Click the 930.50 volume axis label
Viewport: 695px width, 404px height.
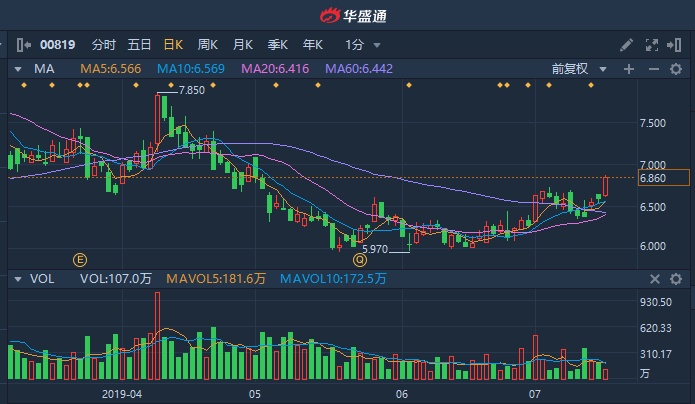[656, 302]
